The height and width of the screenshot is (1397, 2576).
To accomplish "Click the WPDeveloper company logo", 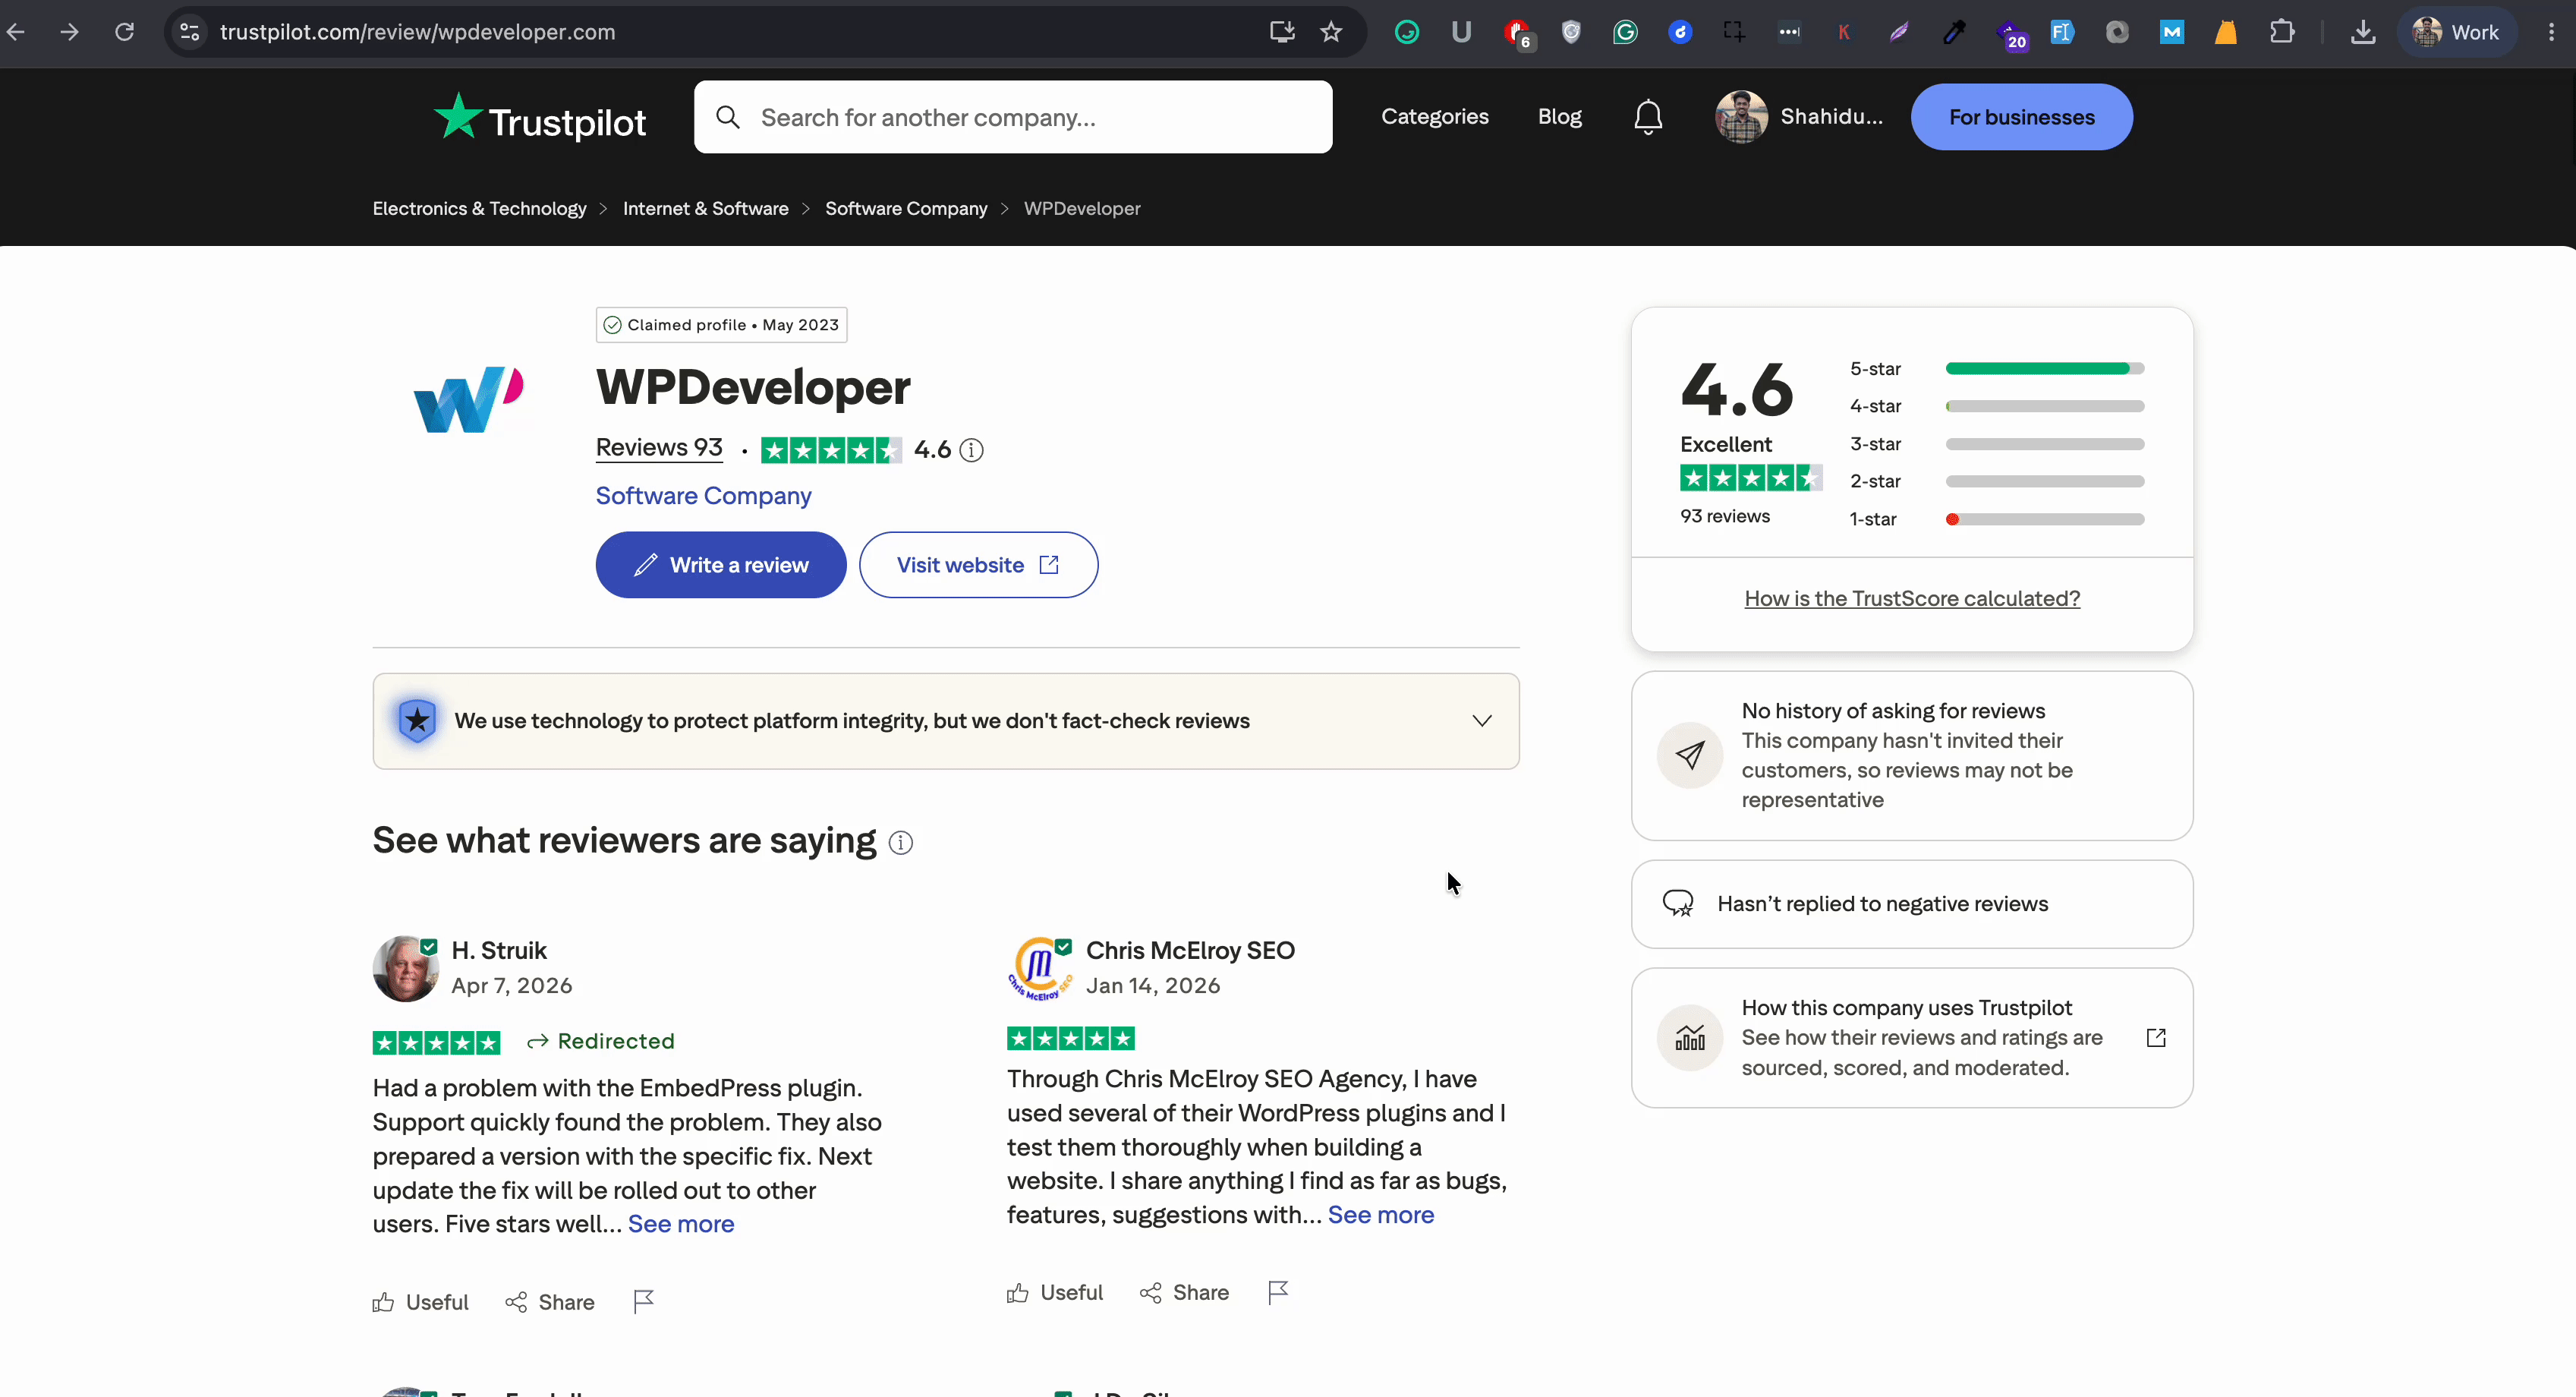I will (468, 400).
